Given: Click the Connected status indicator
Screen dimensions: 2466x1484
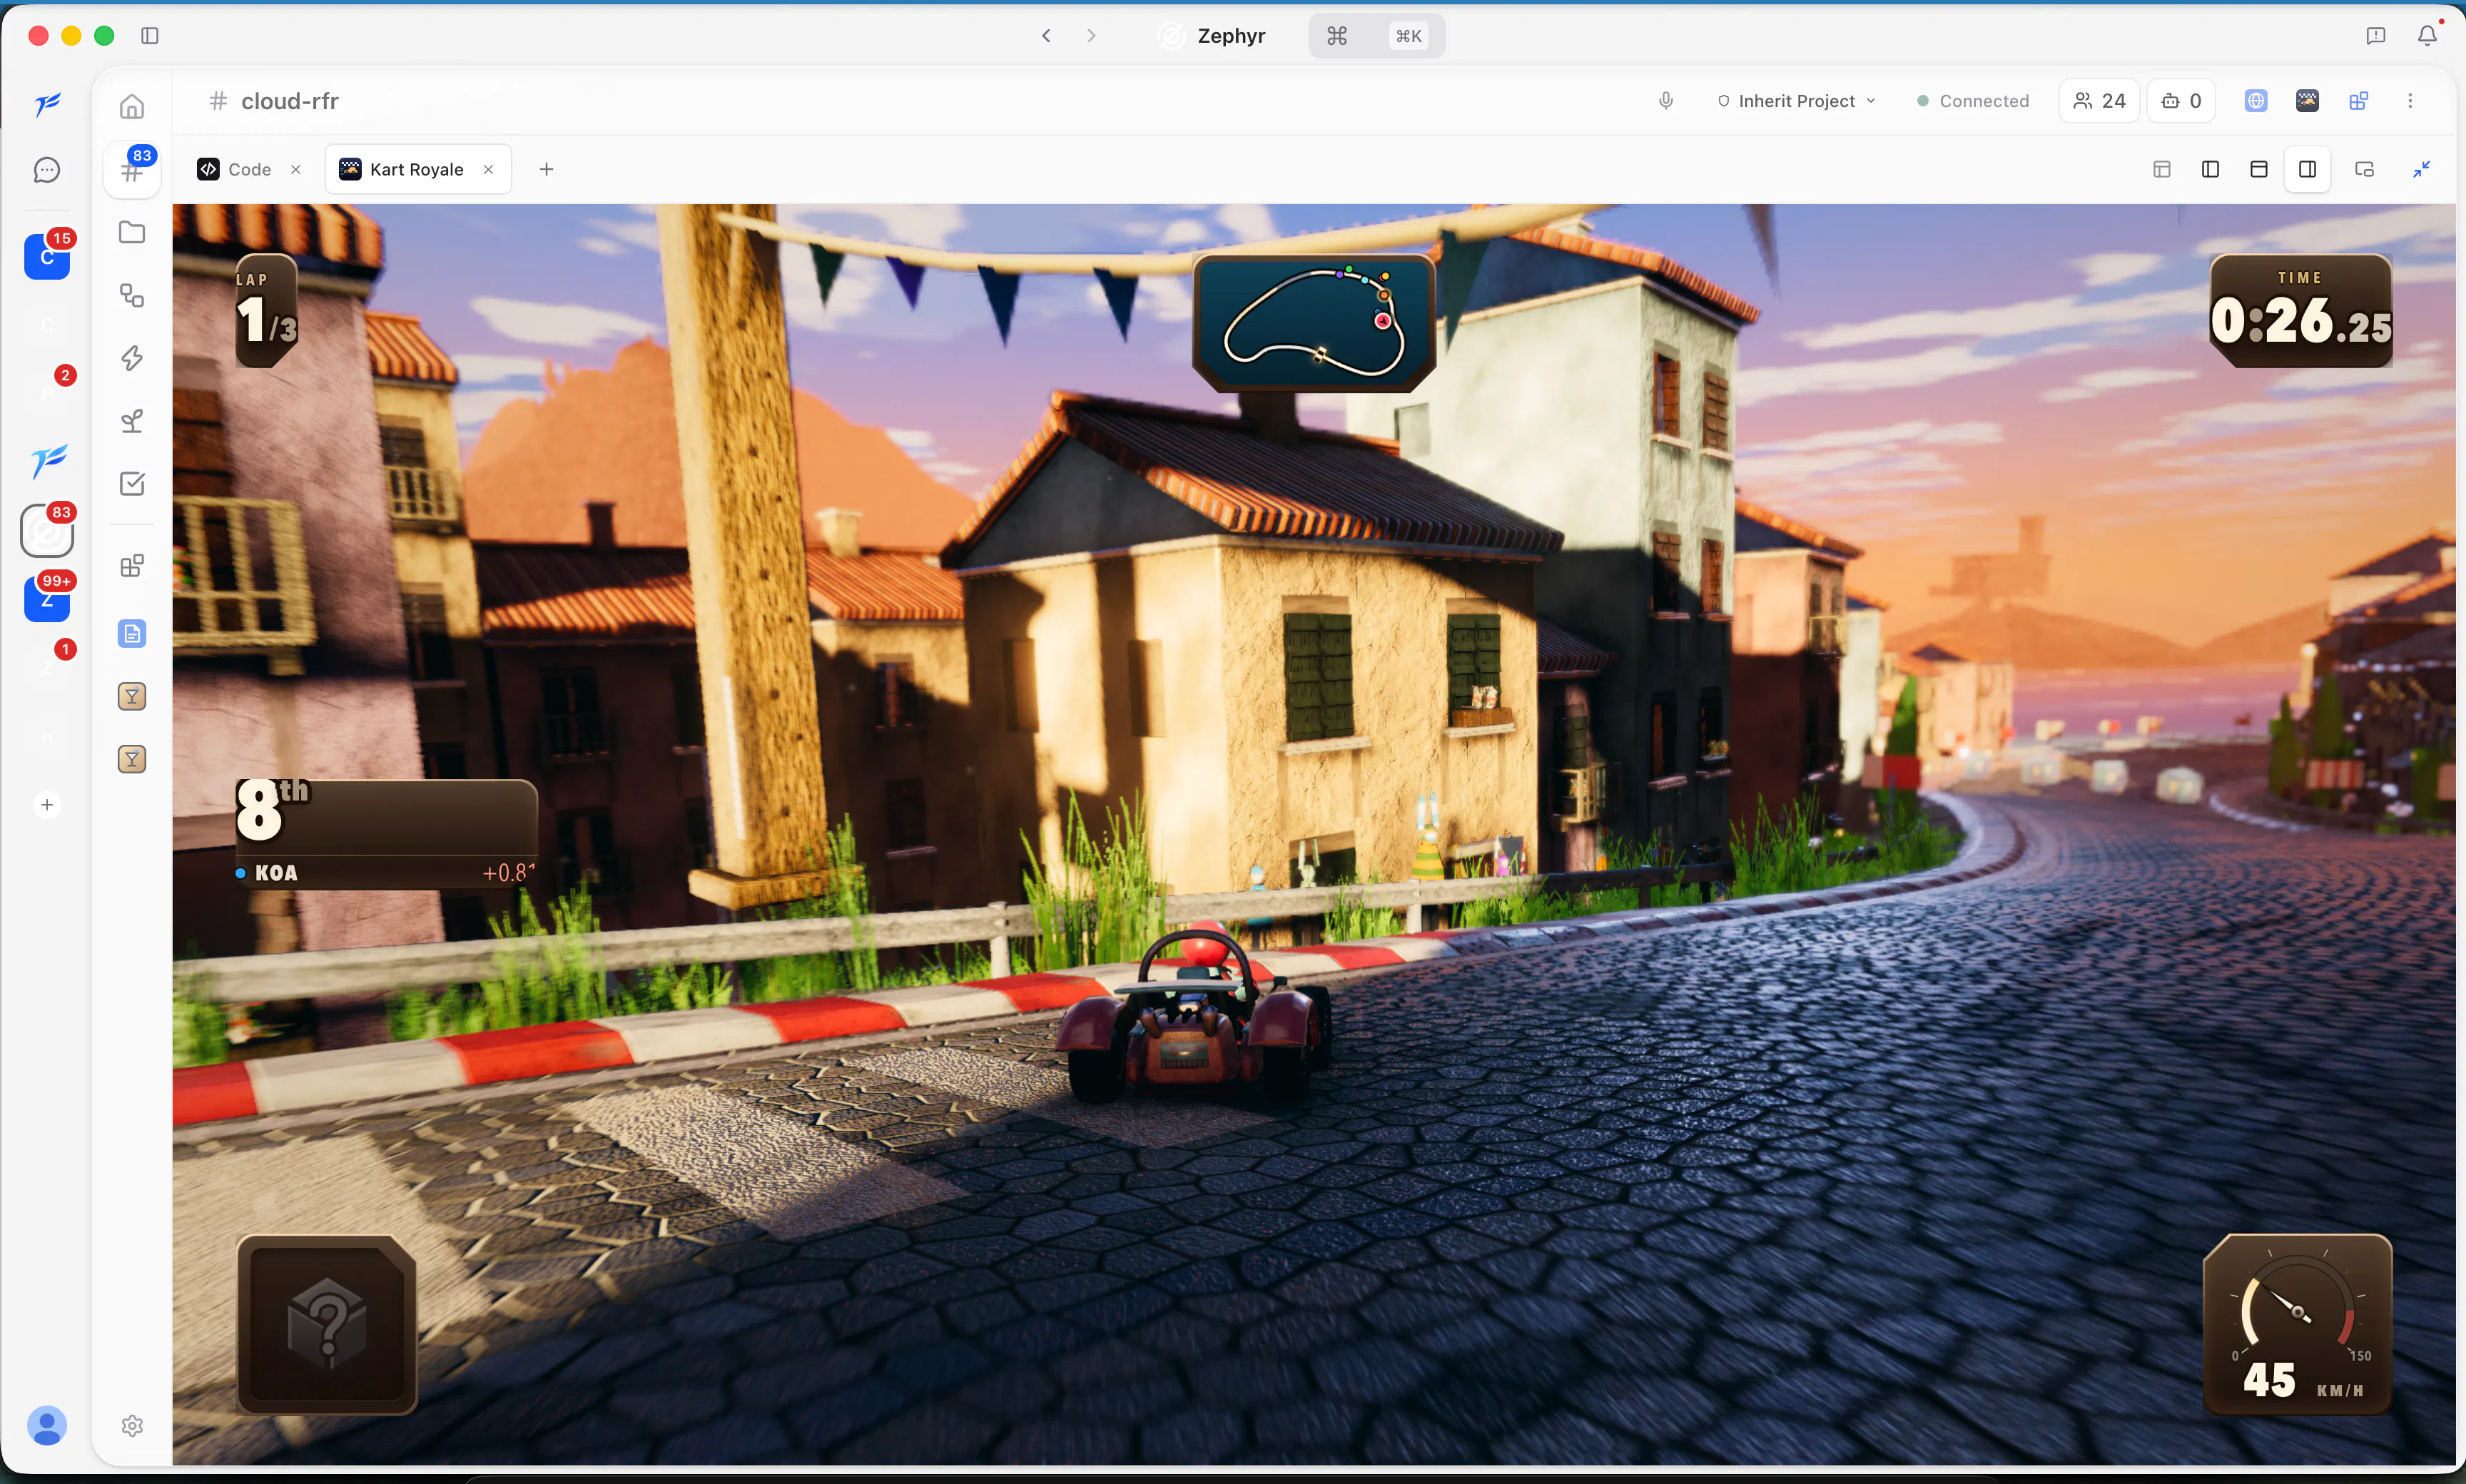Looking at the screenshot, I should click(x=1972, y=101).
